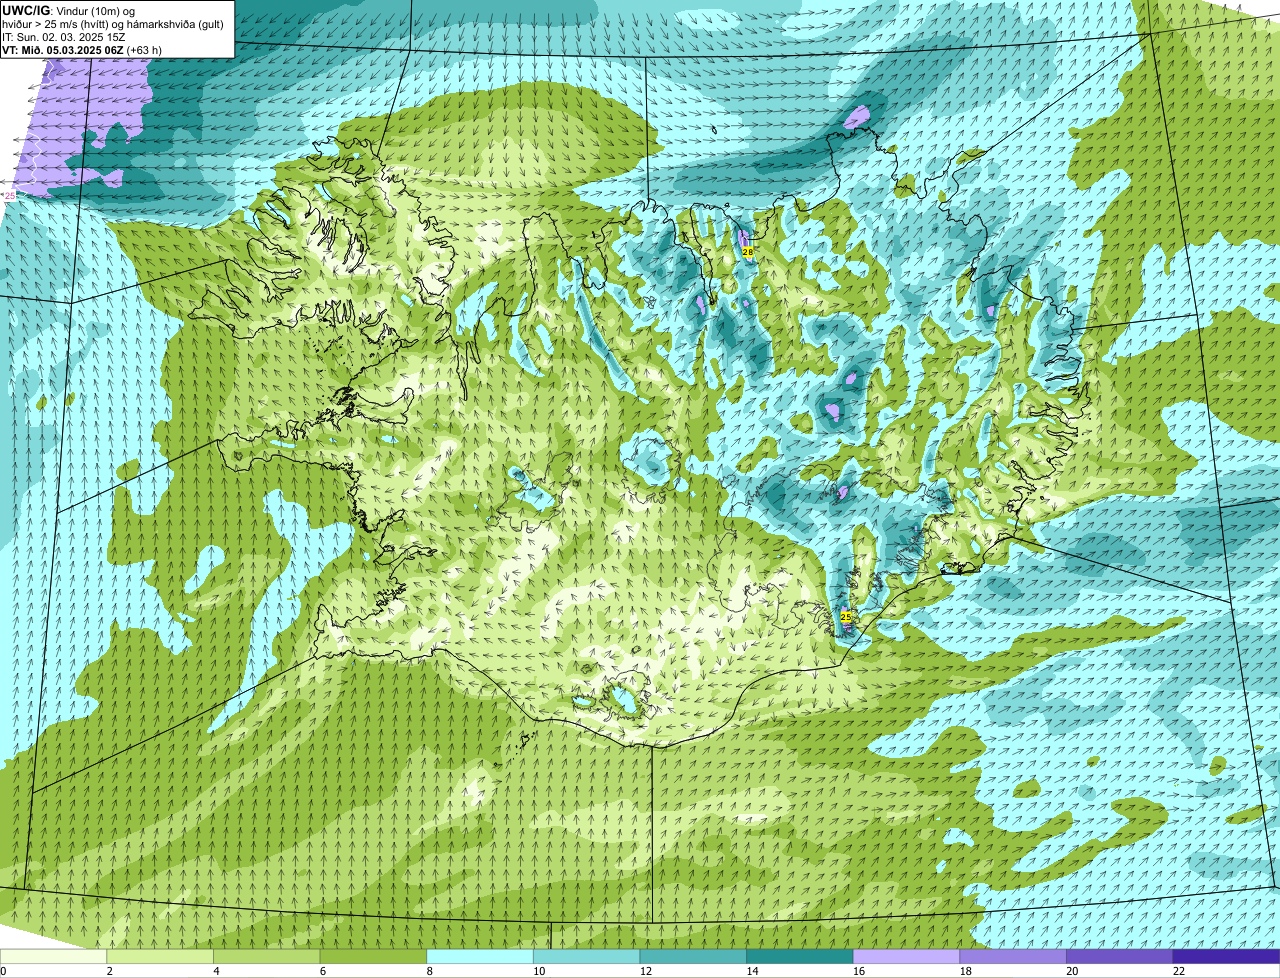Pick the 18–20 m/s purple legend swatch
This screenshot has width=1280, height=978.
pos(1013,956)
